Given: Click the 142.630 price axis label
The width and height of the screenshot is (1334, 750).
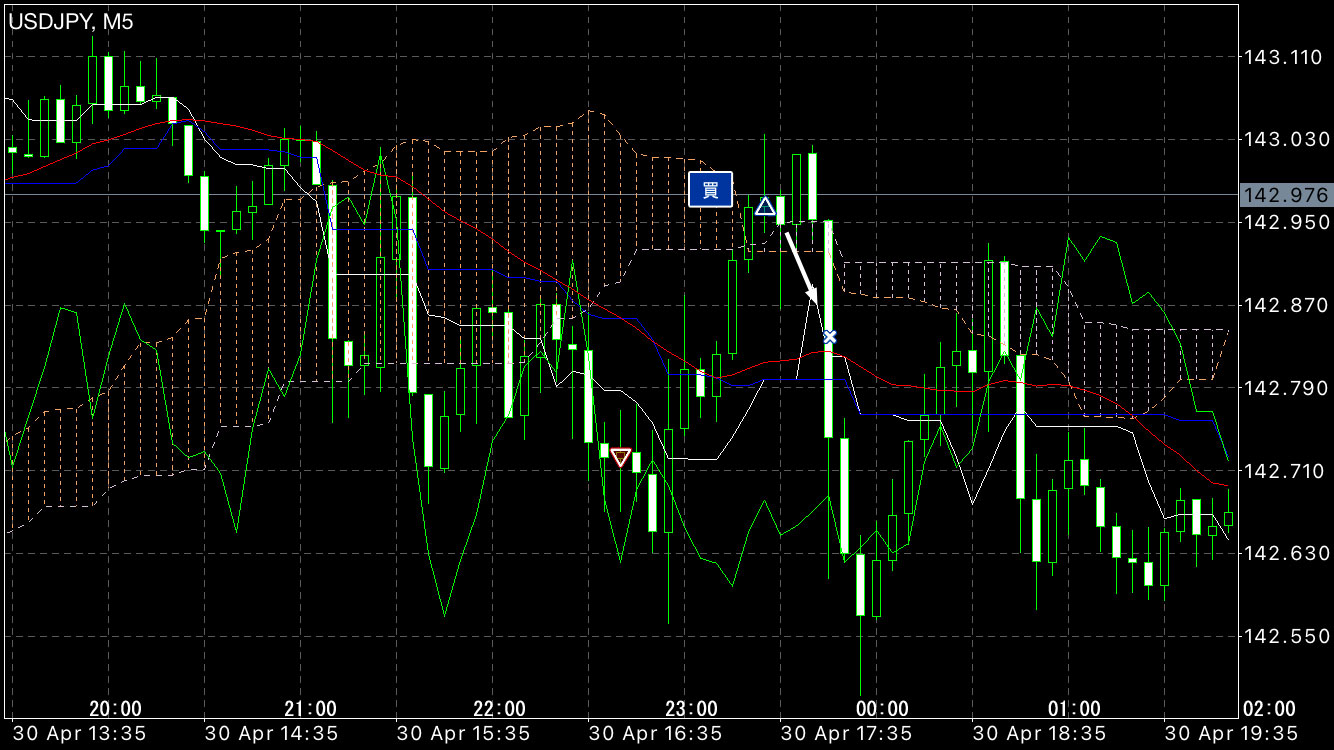Looking at the screenshot, I should point(1284,553).
